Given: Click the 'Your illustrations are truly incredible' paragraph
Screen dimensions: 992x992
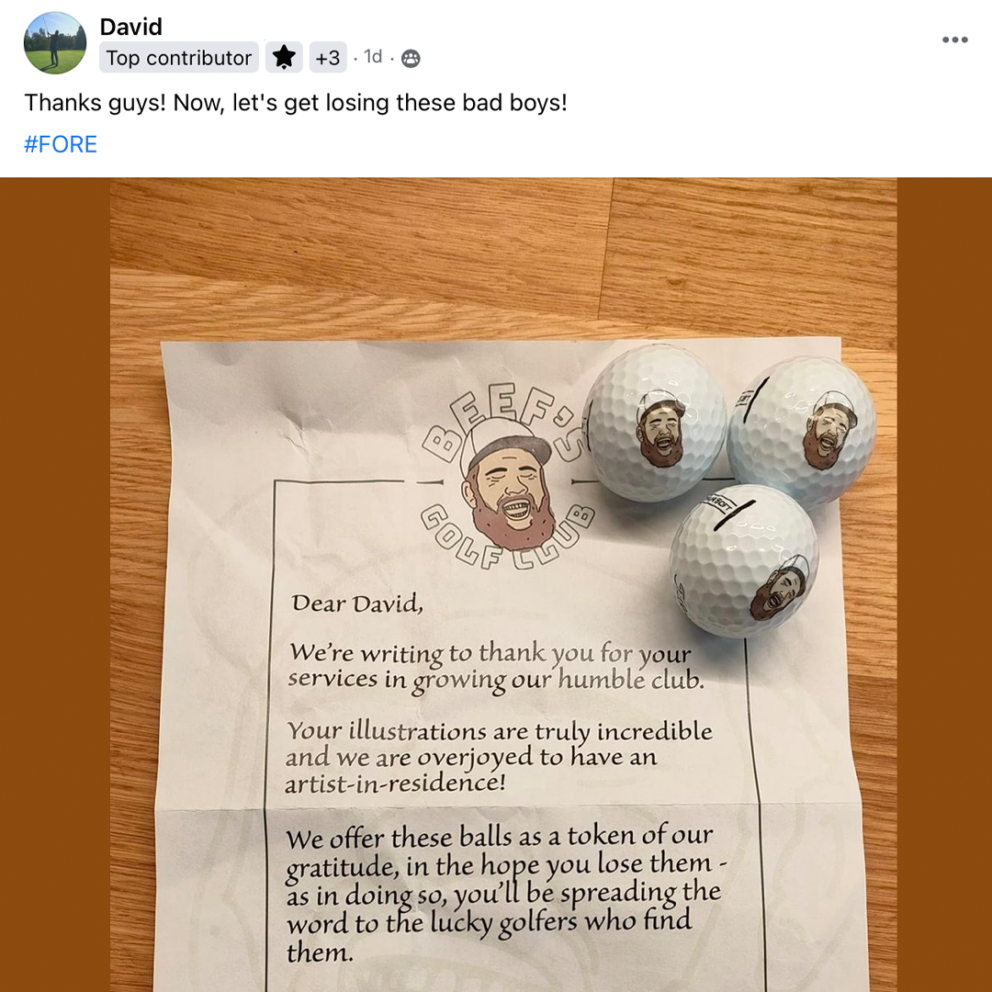Looking at the screenshot, I should pos(499,757).
